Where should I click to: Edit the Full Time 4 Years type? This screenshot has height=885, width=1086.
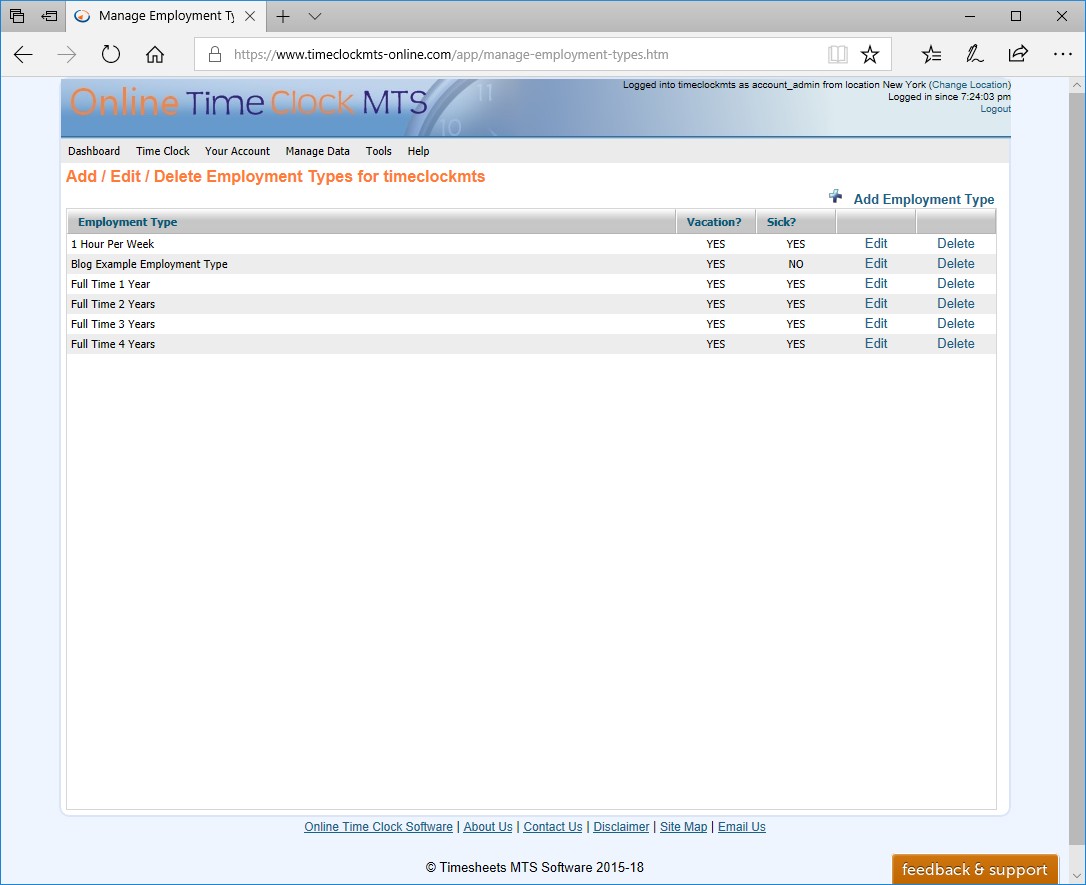click(x=876, y=344)
